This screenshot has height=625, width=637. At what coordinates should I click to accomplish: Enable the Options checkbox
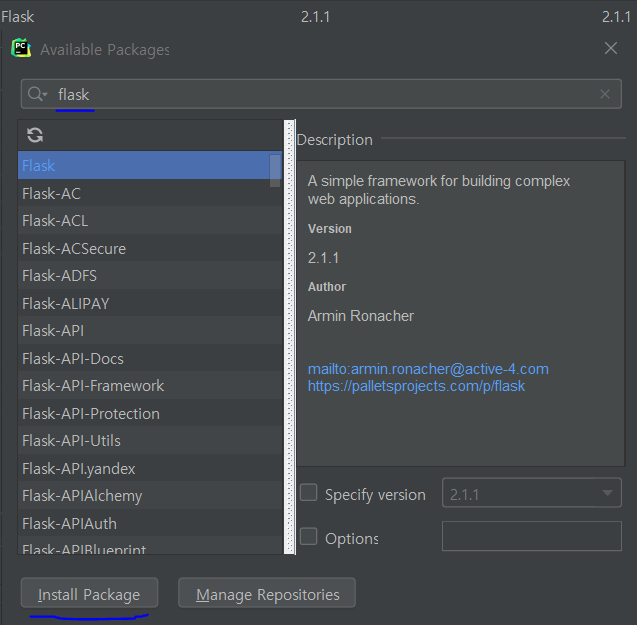tap(308, 536)
